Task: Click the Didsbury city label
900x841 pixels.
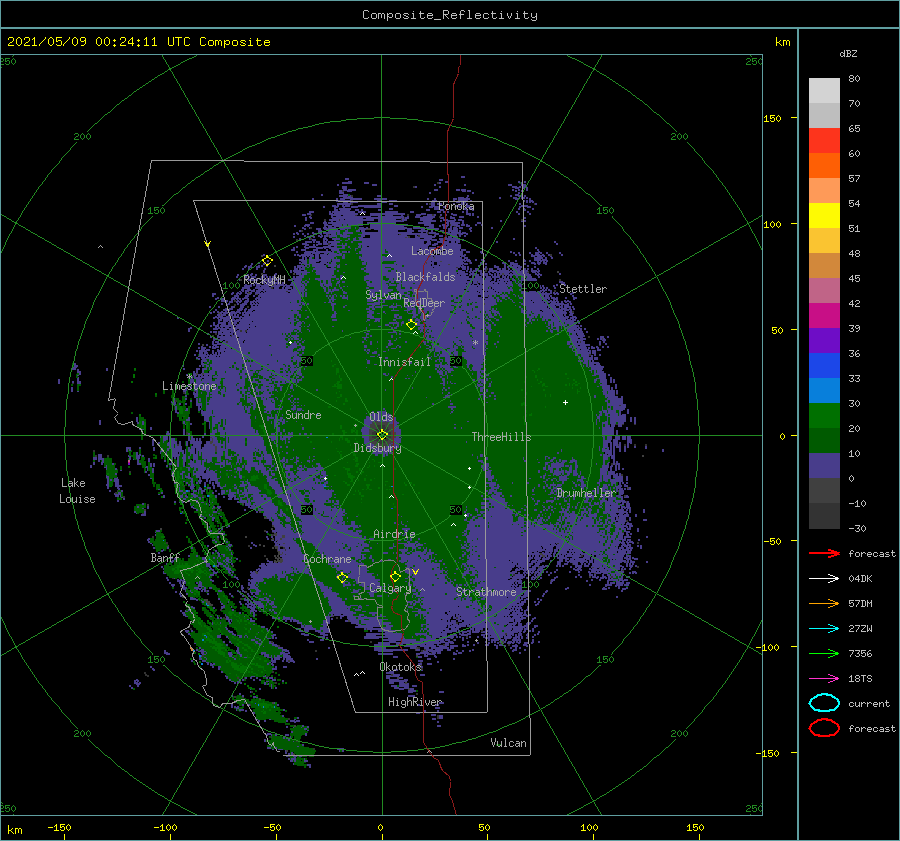Action: (x=377, y=448)
